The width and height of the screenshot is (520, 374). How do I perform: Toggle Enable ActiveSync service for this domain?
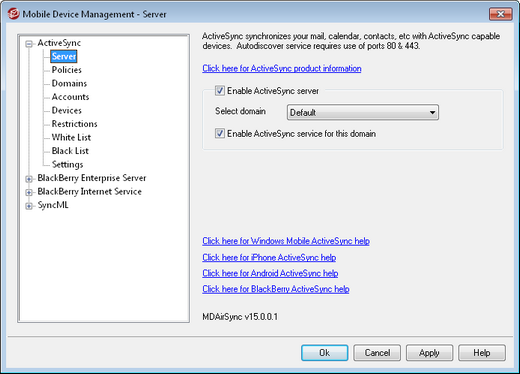tap(220, 133)
